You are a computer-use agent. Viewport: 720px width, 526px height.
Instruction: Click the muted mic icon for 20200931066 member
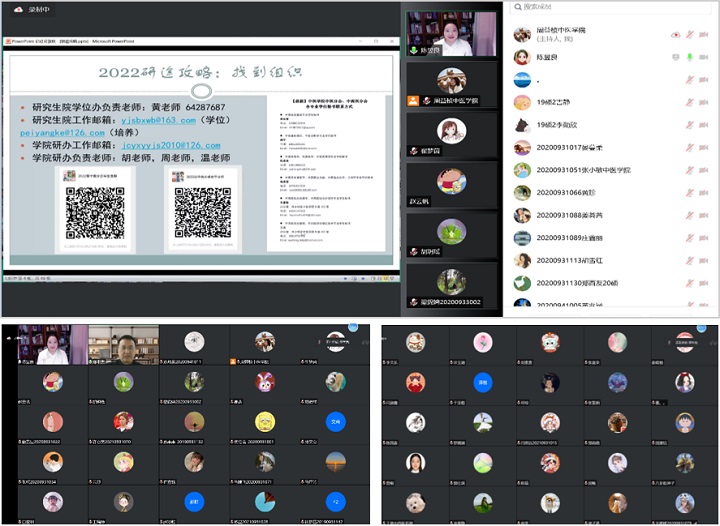coord(689,192)
